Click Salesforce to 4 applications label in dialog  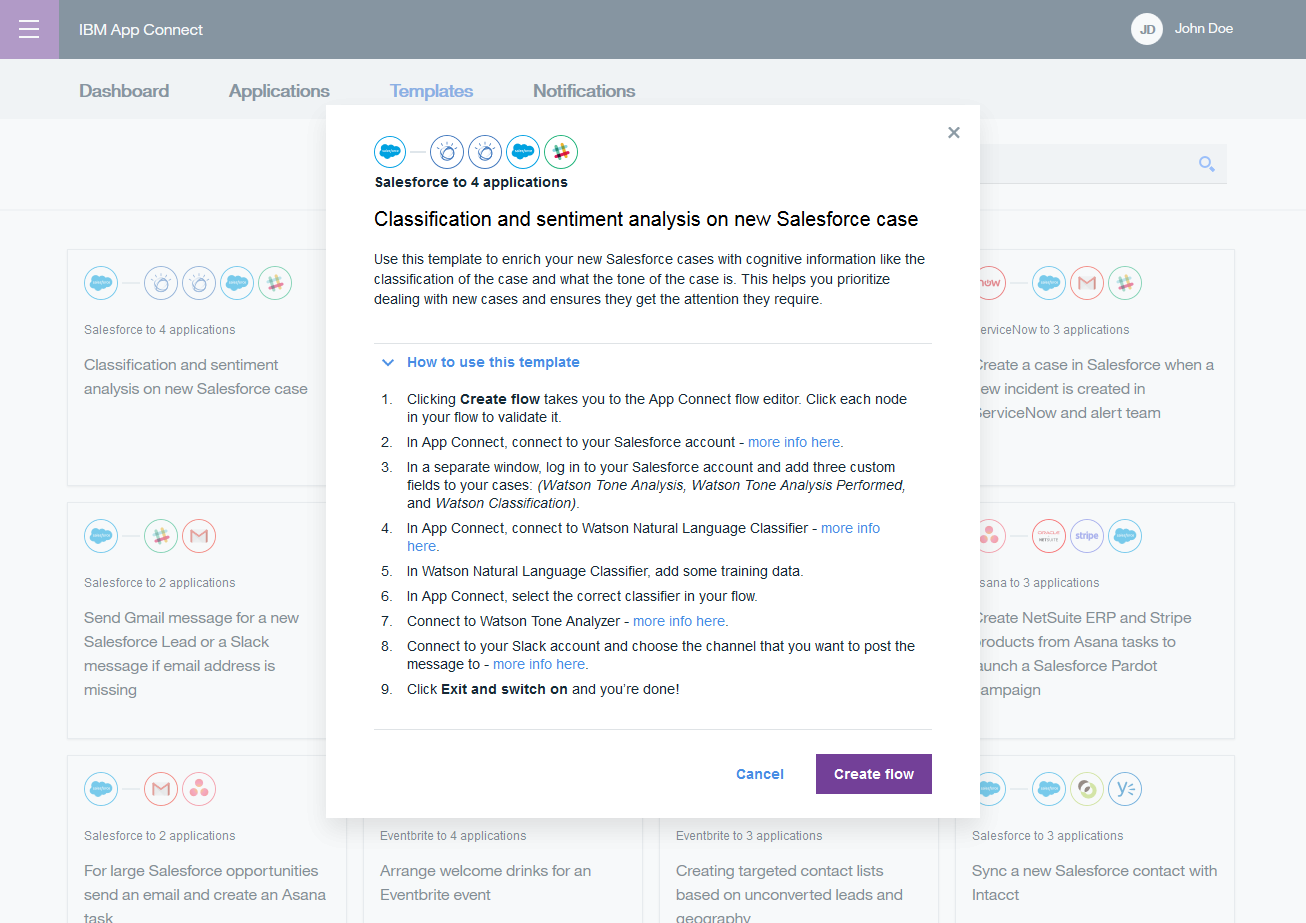coord(471,183)
